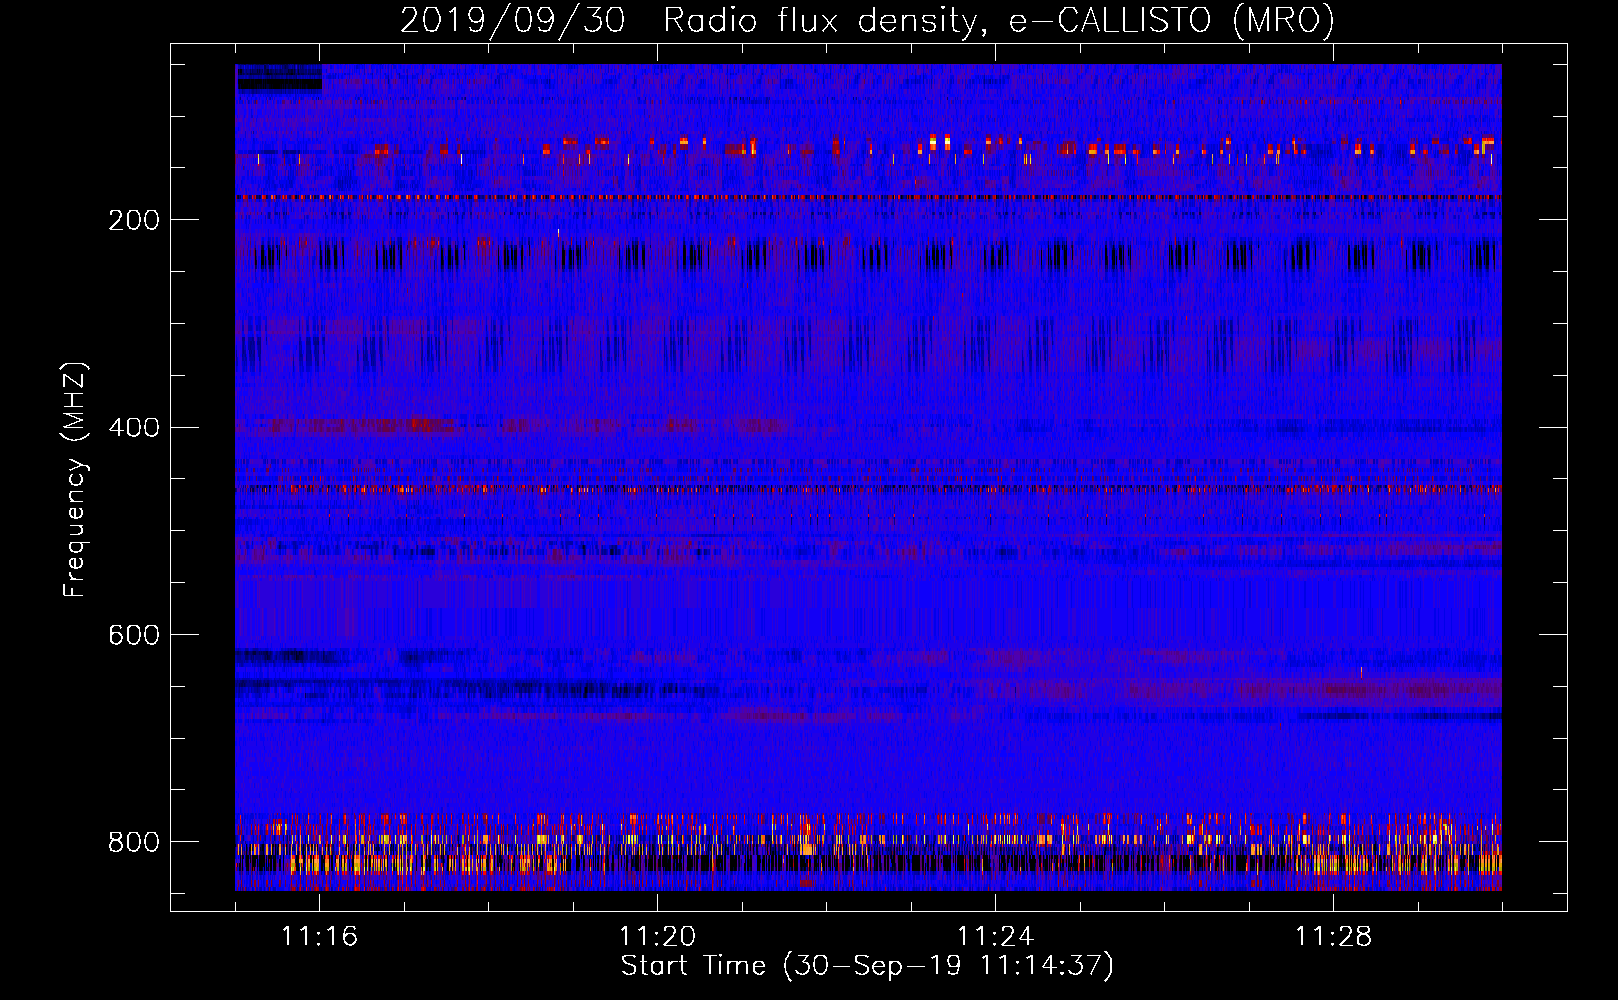Click the 11:20 time tick label

(657, 937)
